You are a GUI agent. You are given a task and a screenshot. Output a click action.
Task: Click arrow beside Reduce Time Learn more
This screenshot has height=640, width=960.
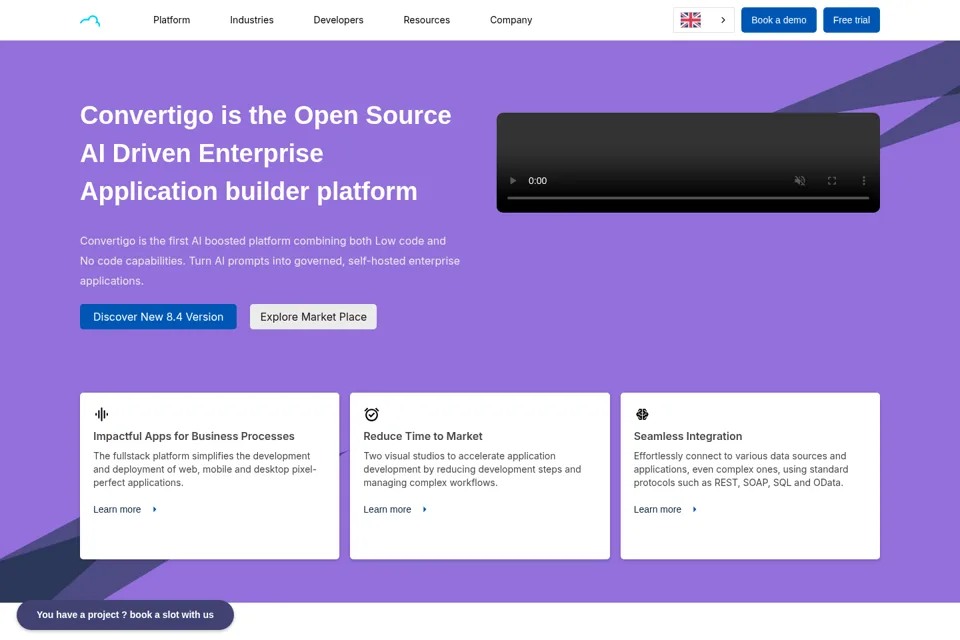point(425,510)
